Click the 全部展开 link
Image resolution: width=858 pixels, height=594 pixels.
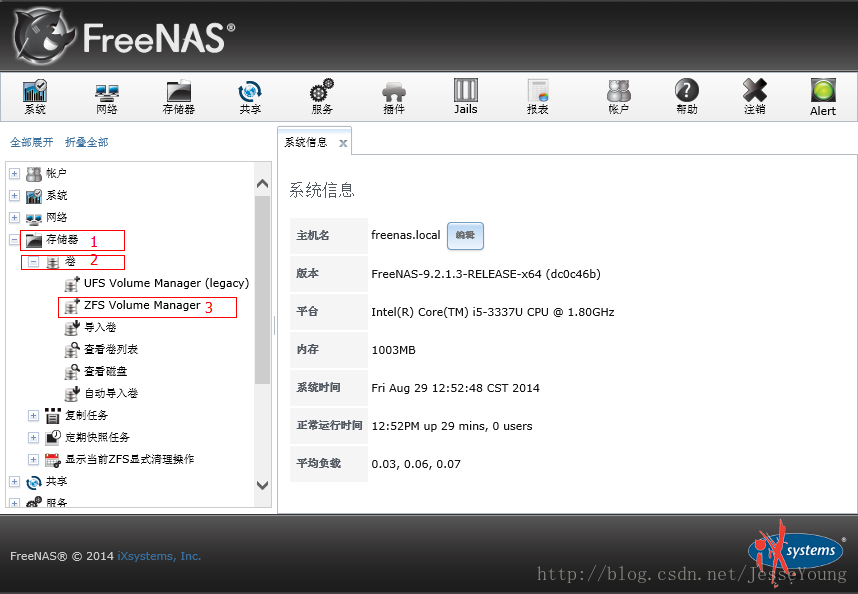(32, 142)
